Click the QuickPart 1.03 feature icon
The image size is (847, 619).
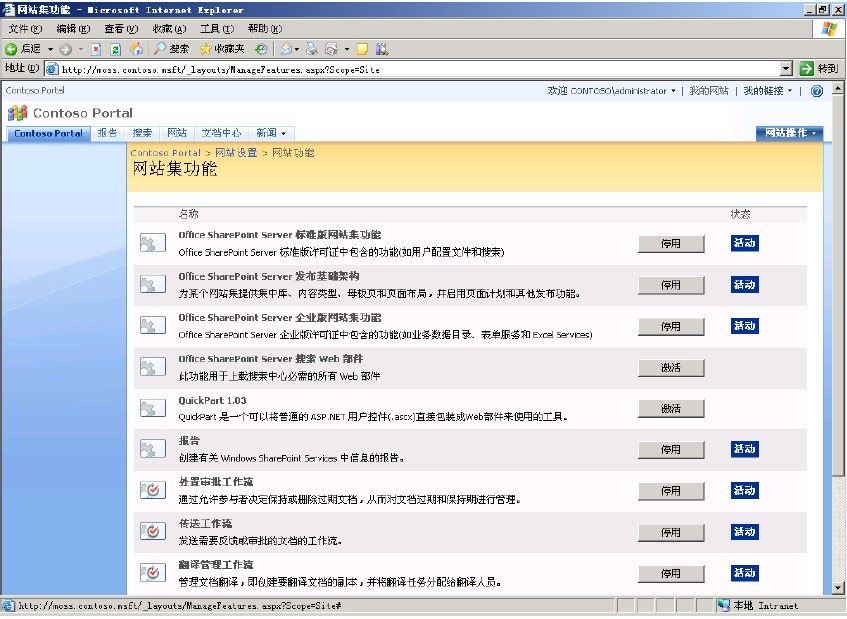point(152,408)
